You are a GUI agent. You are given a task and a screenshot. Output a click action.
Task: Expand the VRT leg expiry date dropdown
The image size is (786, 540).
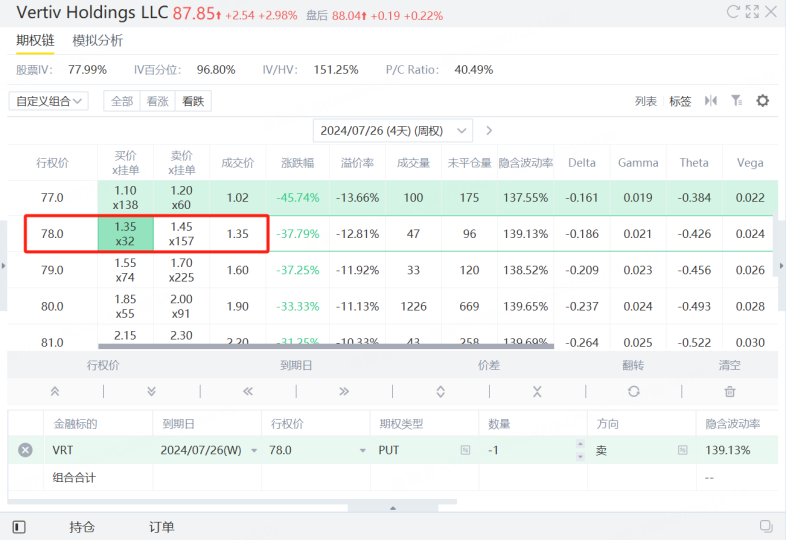coord(254,450)
